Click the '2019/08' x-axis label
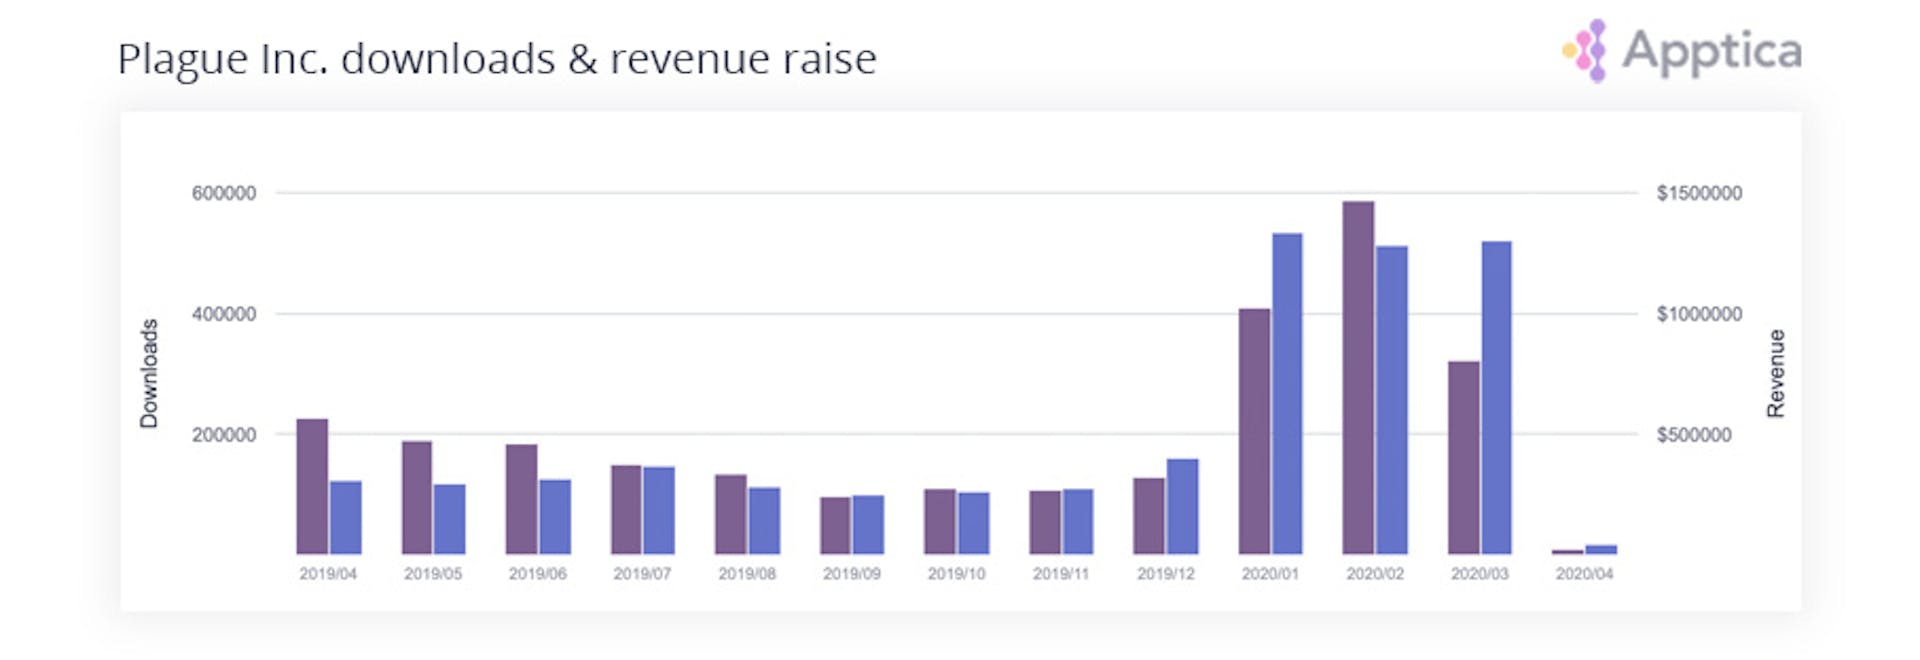This screenshot has width=1920, height=660. point(747,574)
